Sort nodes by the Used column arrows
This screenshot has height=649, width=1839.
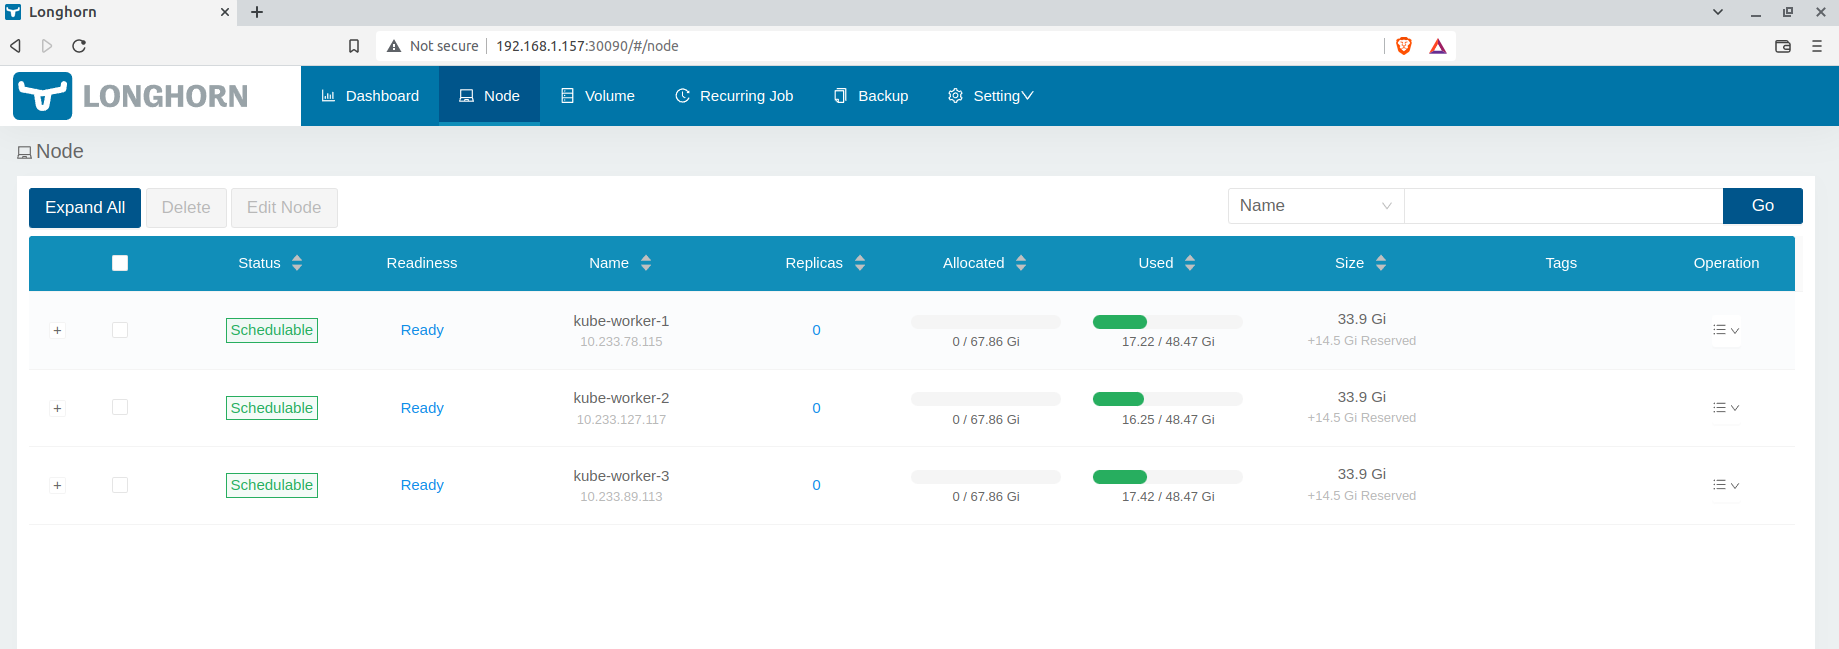pyautogui.click(x=1190, y=263)
